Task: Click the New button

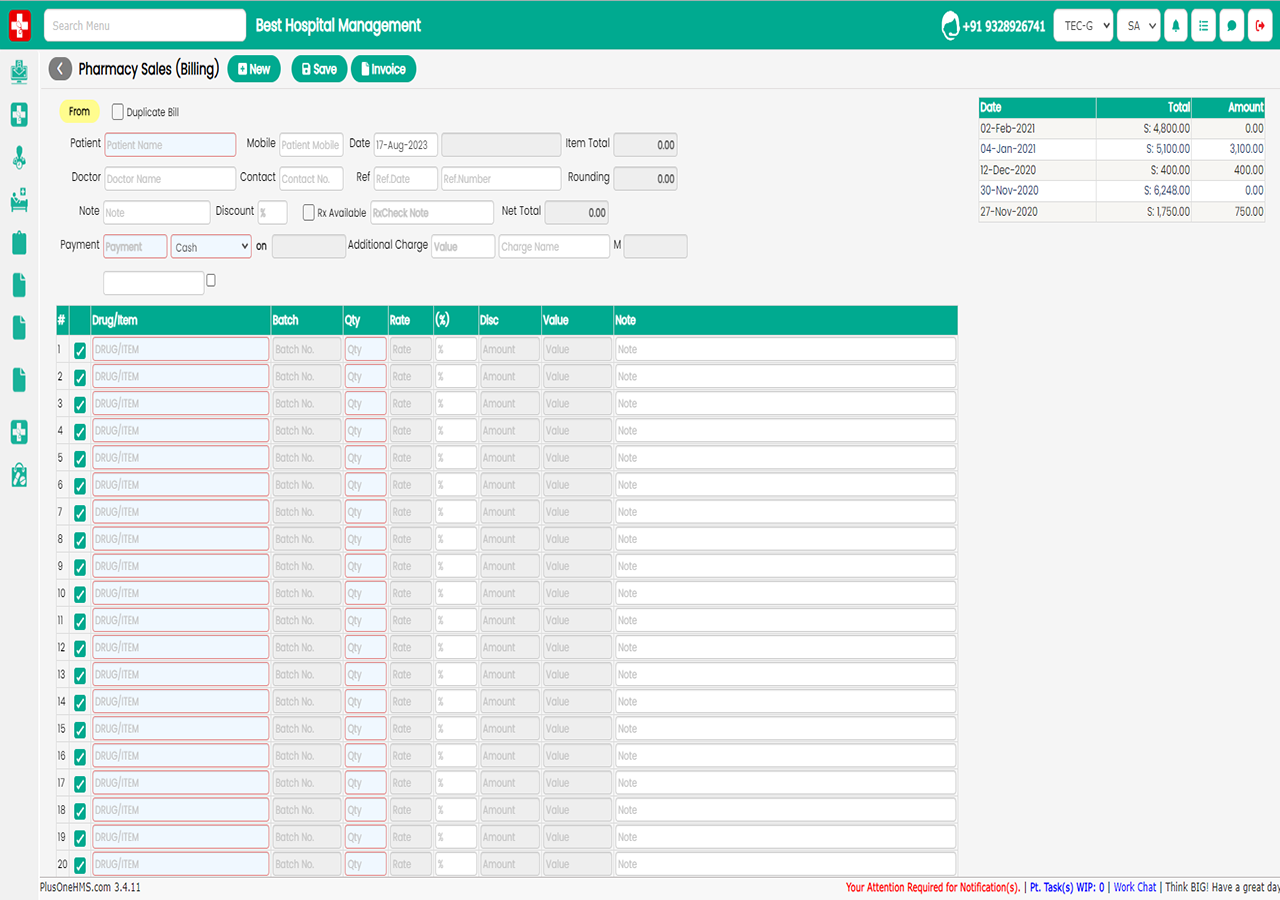Action: coord(254,69)
